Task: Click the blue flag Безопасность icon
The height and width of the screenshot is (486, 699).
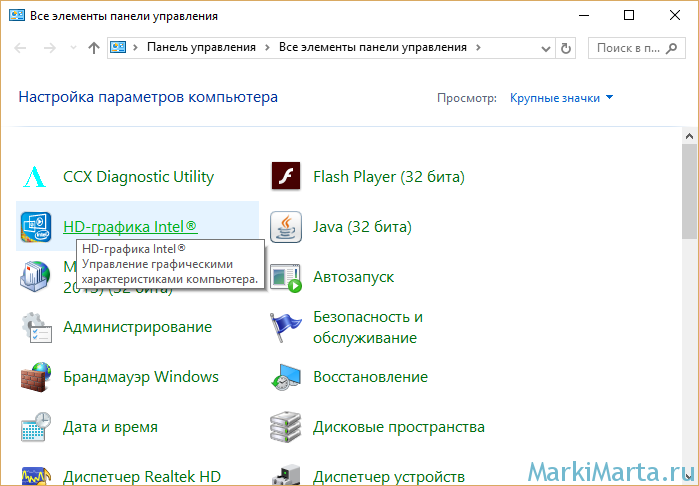Action: (x=285, y=327)
